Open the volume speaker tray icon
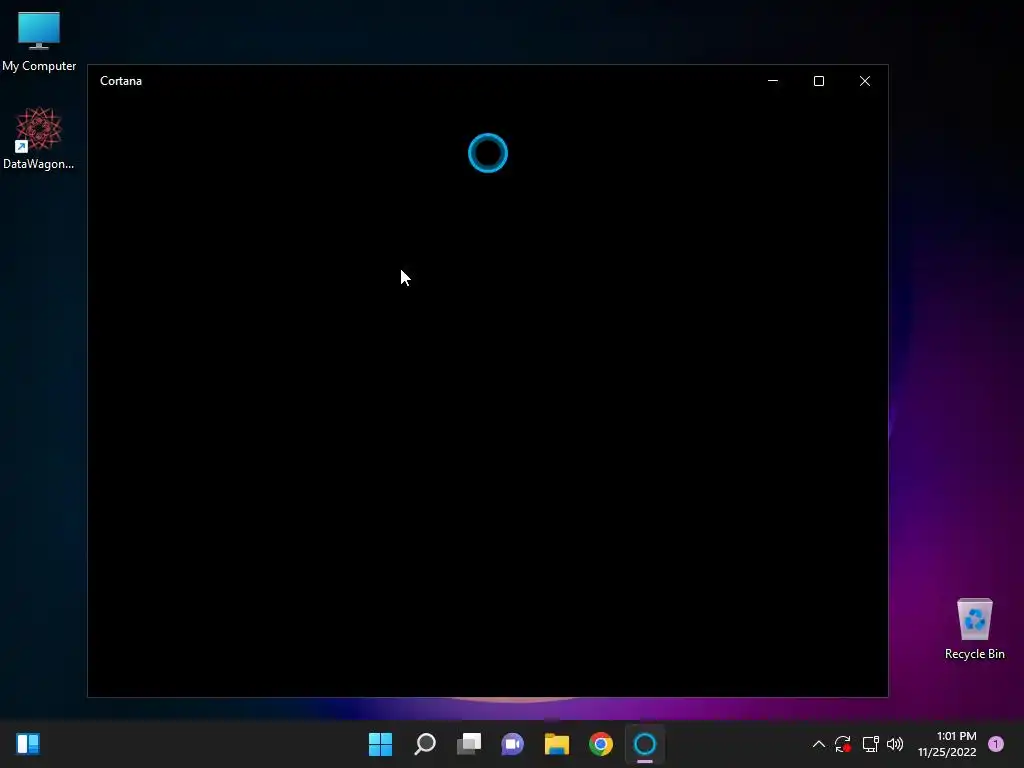The width and height of the screenshot is (1024, 768). pos(895,744)
